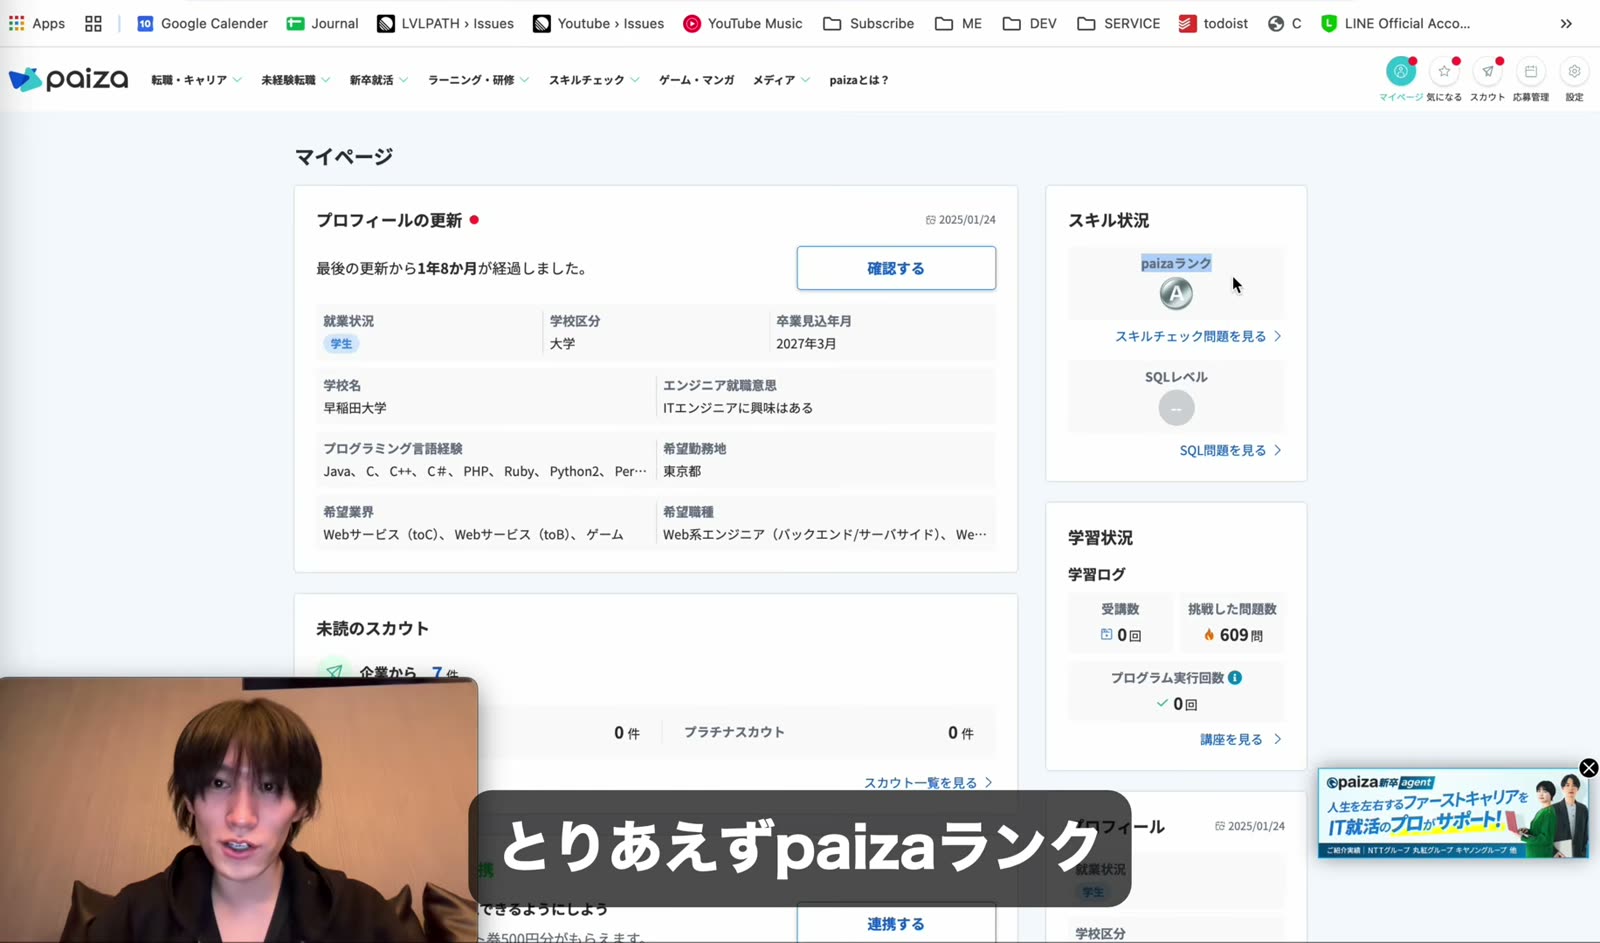Open Youtube Issues bookmark
Image resolution: width=1600 pixels, height=943 pixels.
(x=598, y=23)
